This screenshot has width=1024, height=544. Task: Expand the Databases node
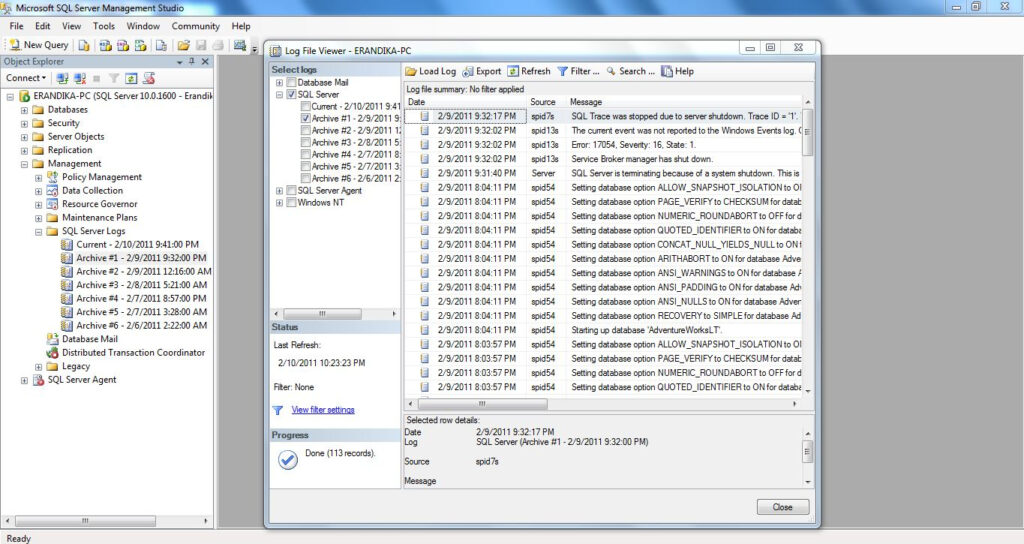coord(24,110)
